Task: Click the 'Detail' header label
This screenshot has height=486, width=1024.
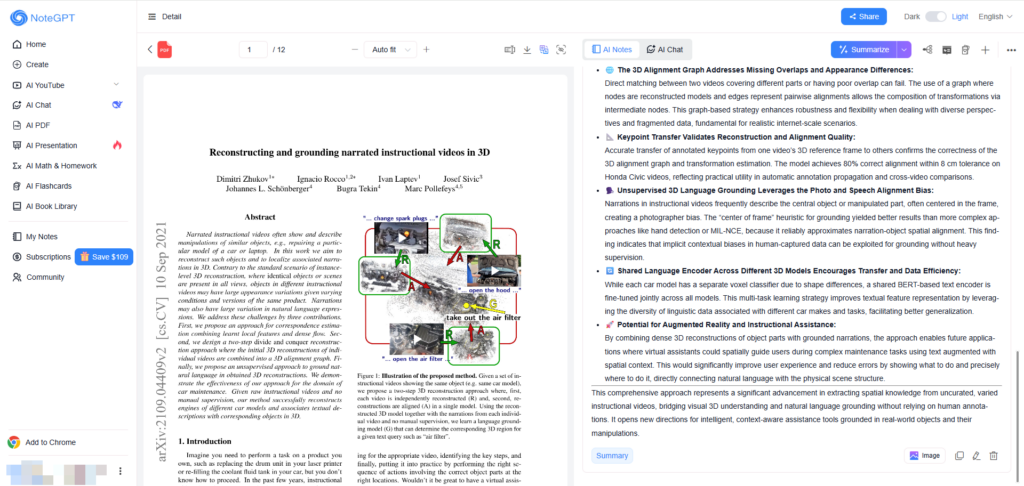Action: click(172, 17)
